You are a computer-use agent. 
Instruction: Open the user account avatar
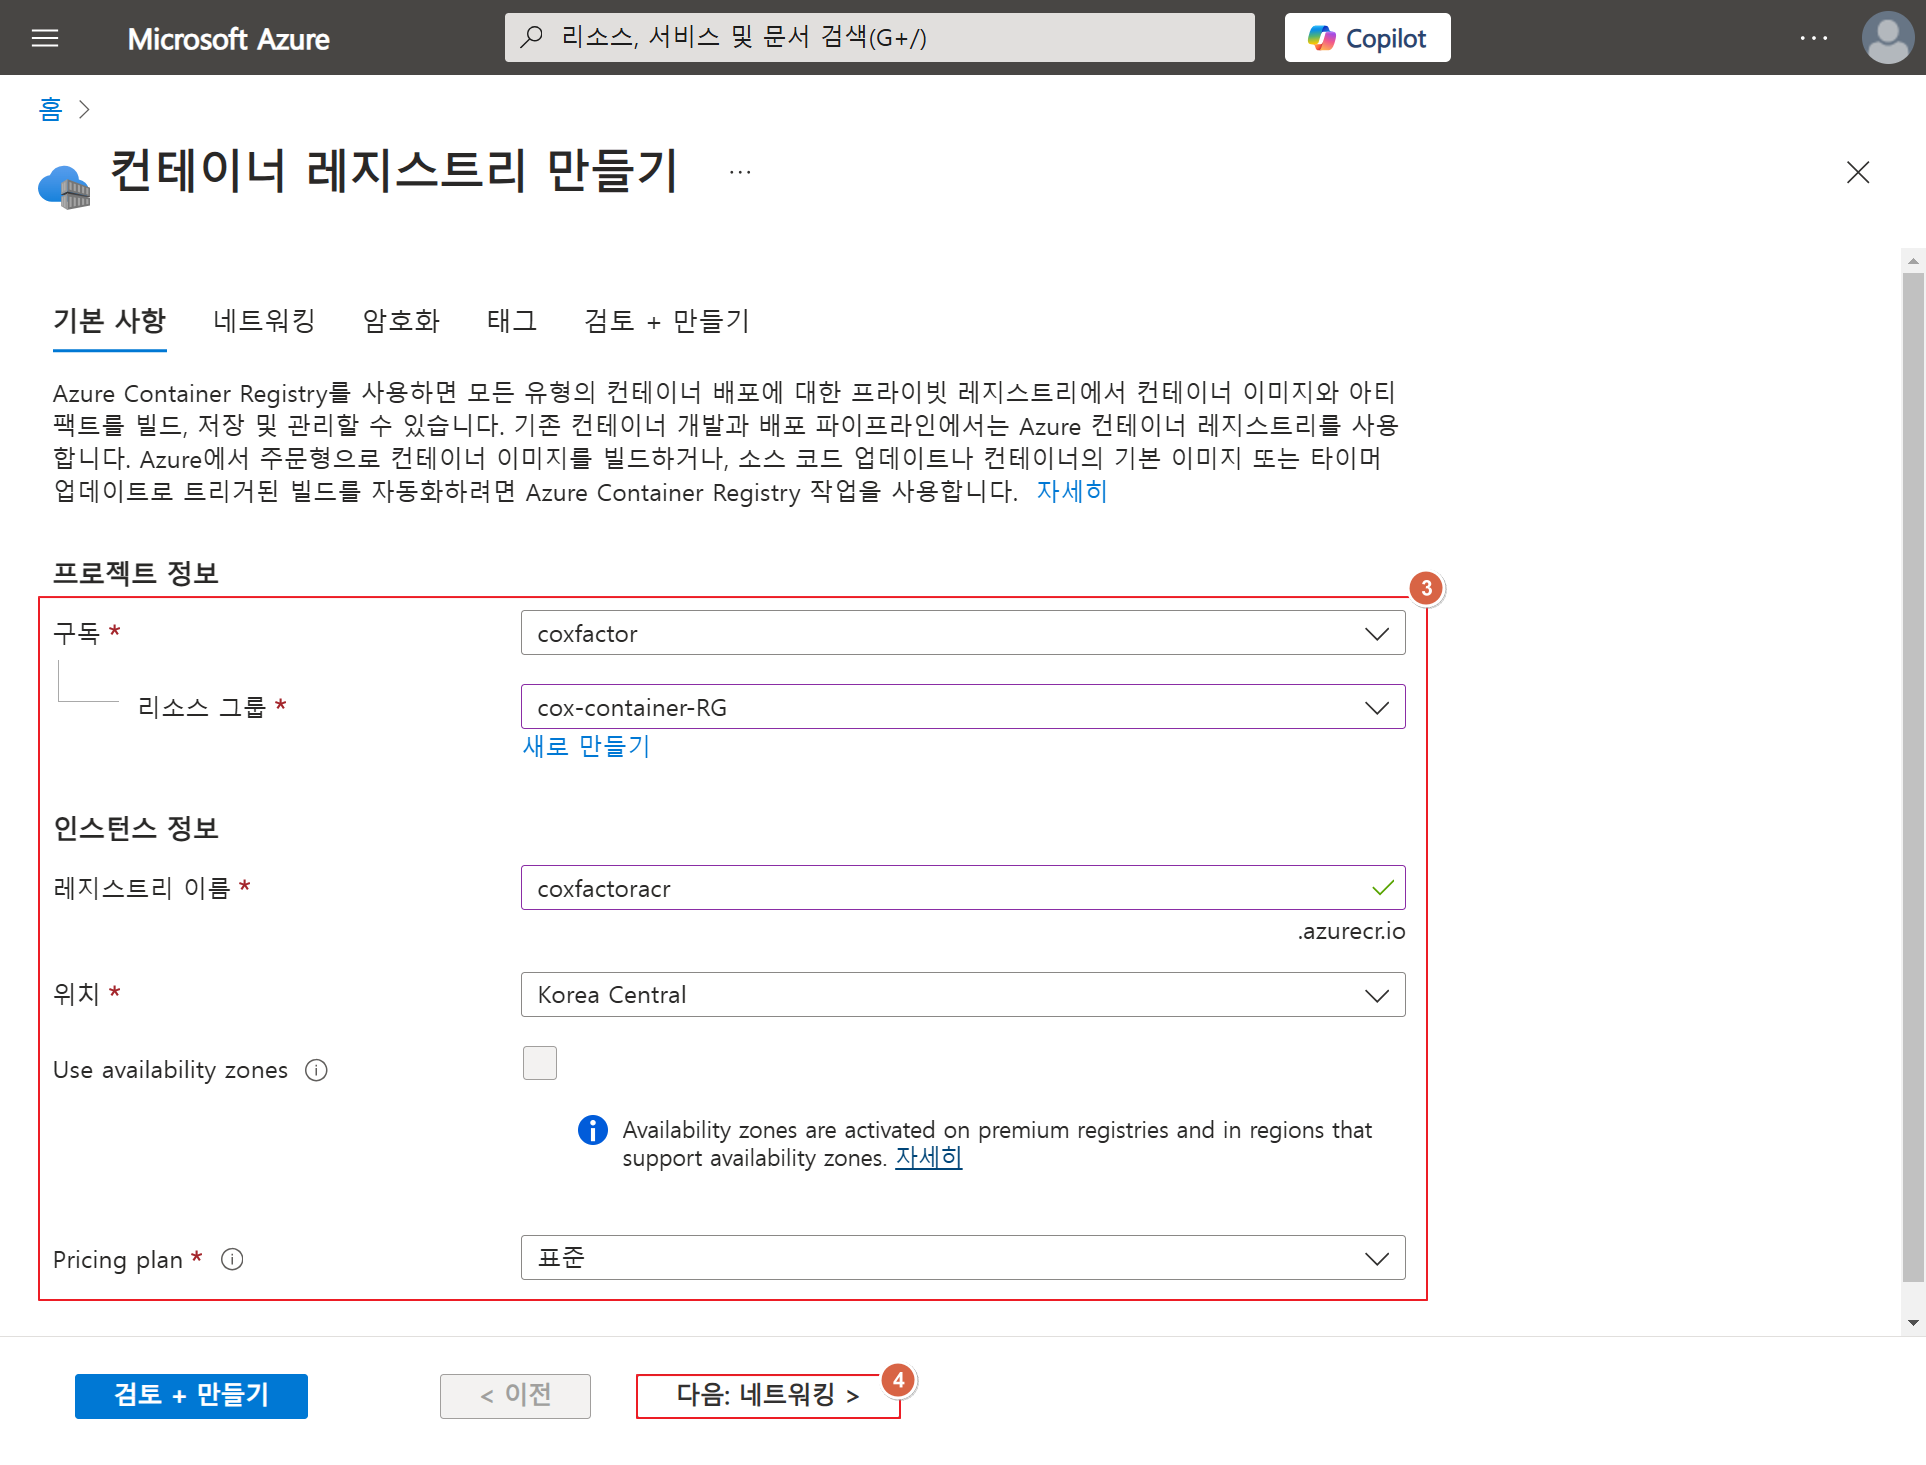(x=1887, y=38)
